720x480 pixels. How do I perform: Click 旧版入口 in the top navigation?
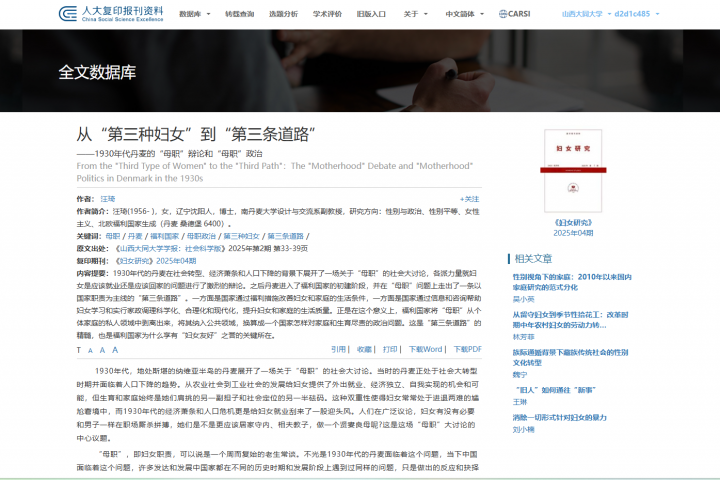pos(371,14)
